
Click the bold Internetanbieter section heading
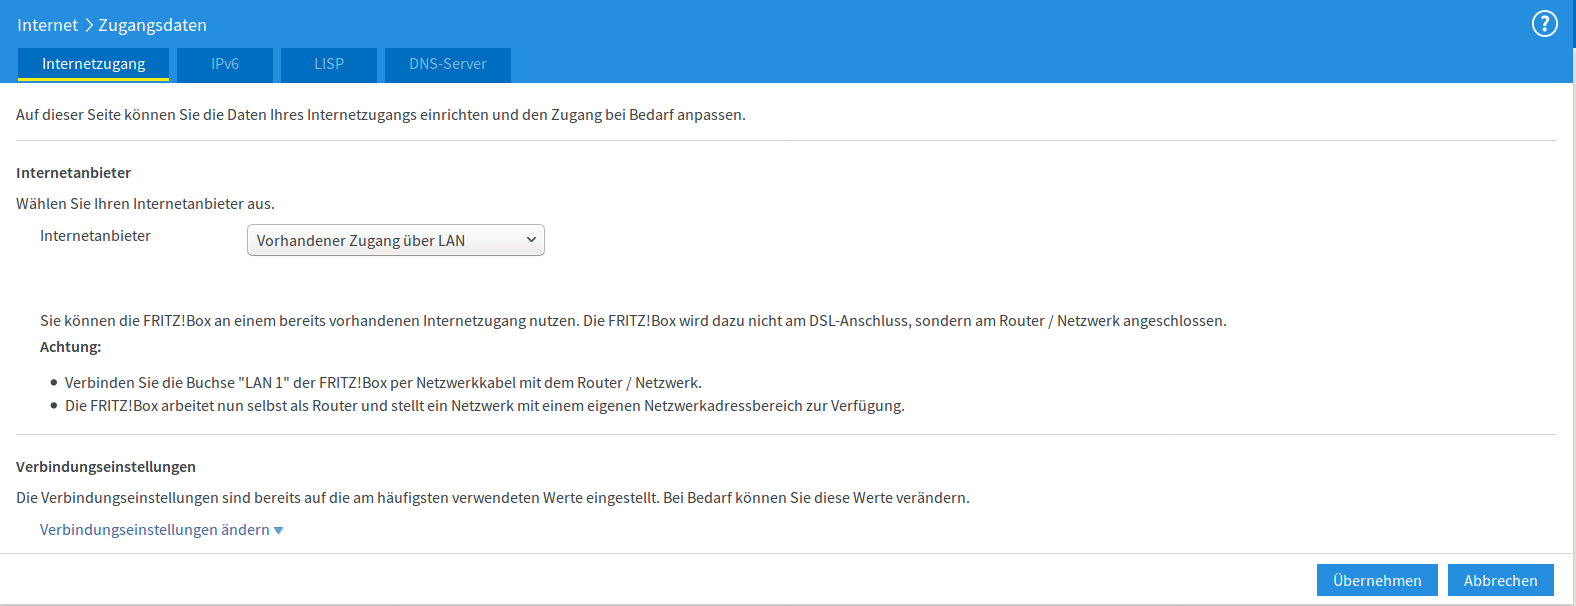click(x=73, y=173)
